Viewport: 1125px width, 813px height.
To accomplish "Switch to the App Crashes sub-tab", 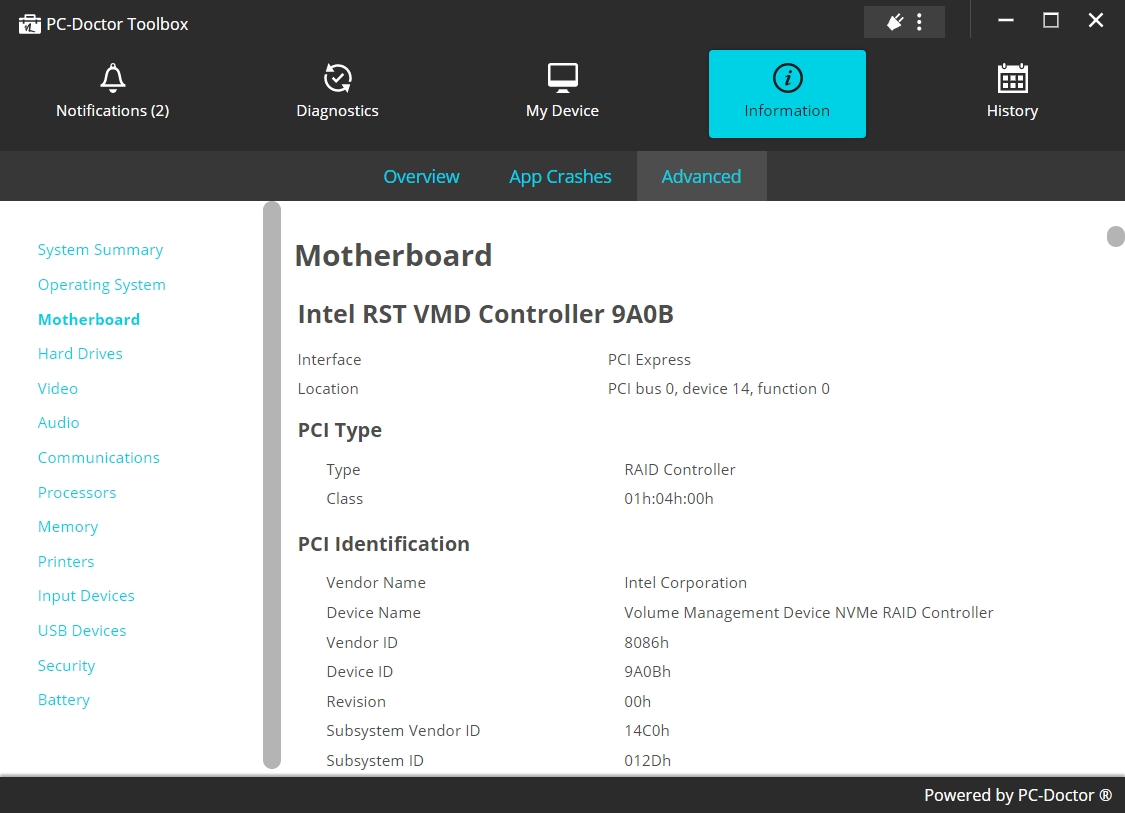I will [x=560, y=177].
